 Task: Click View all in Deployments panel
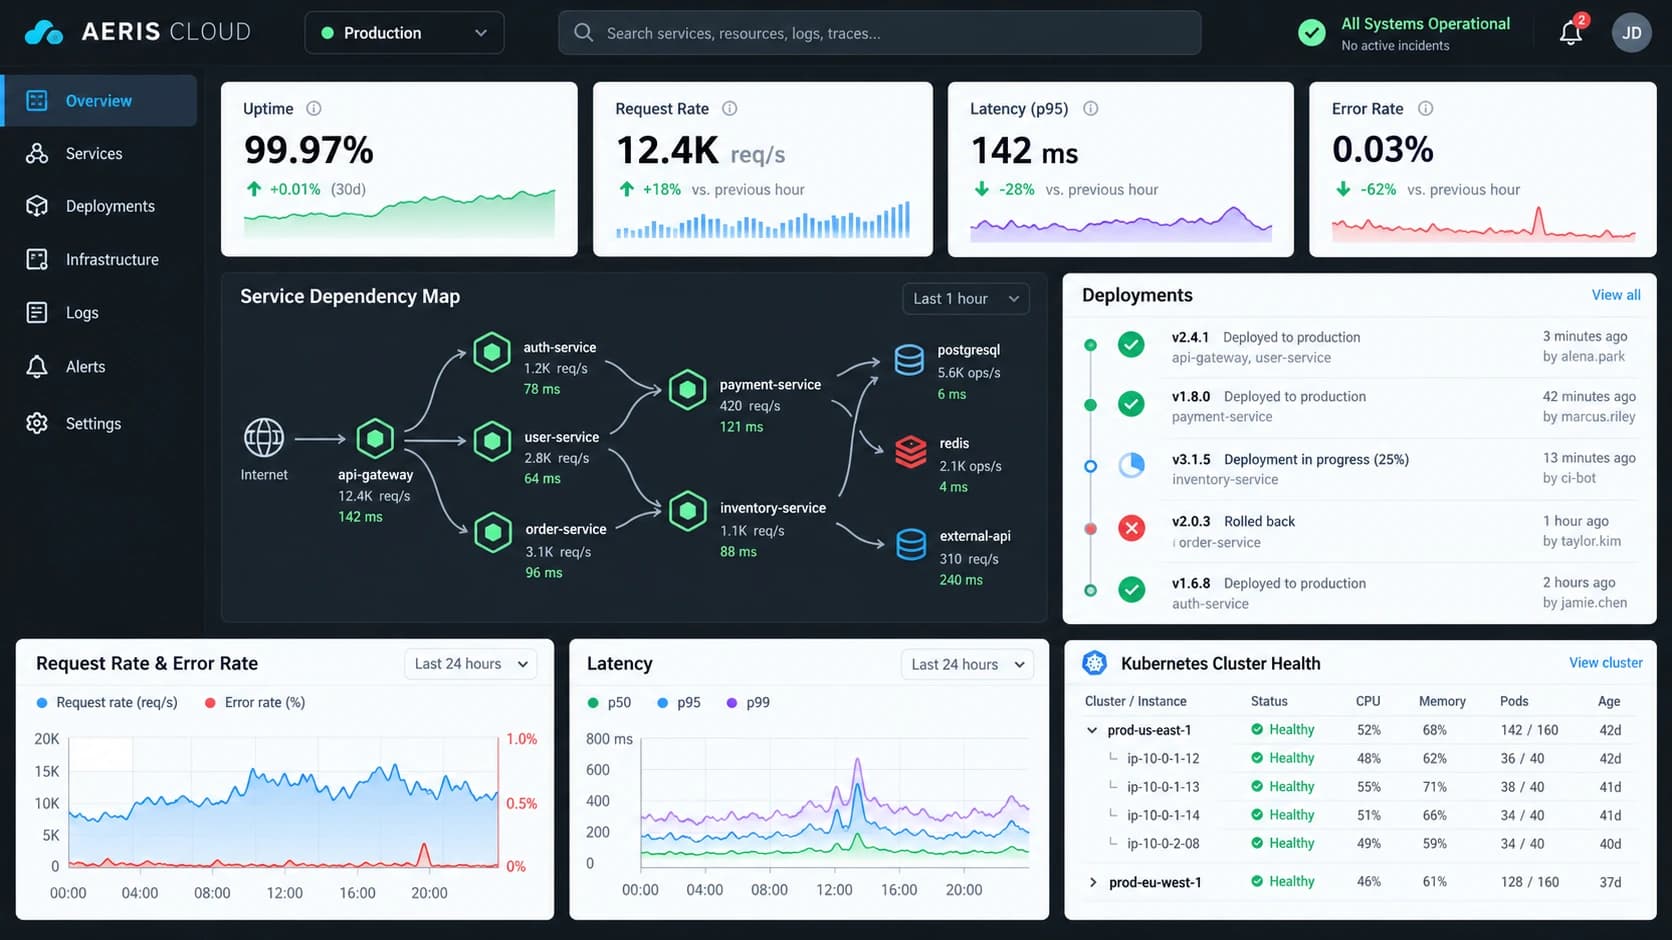(x=1616, y=295)
